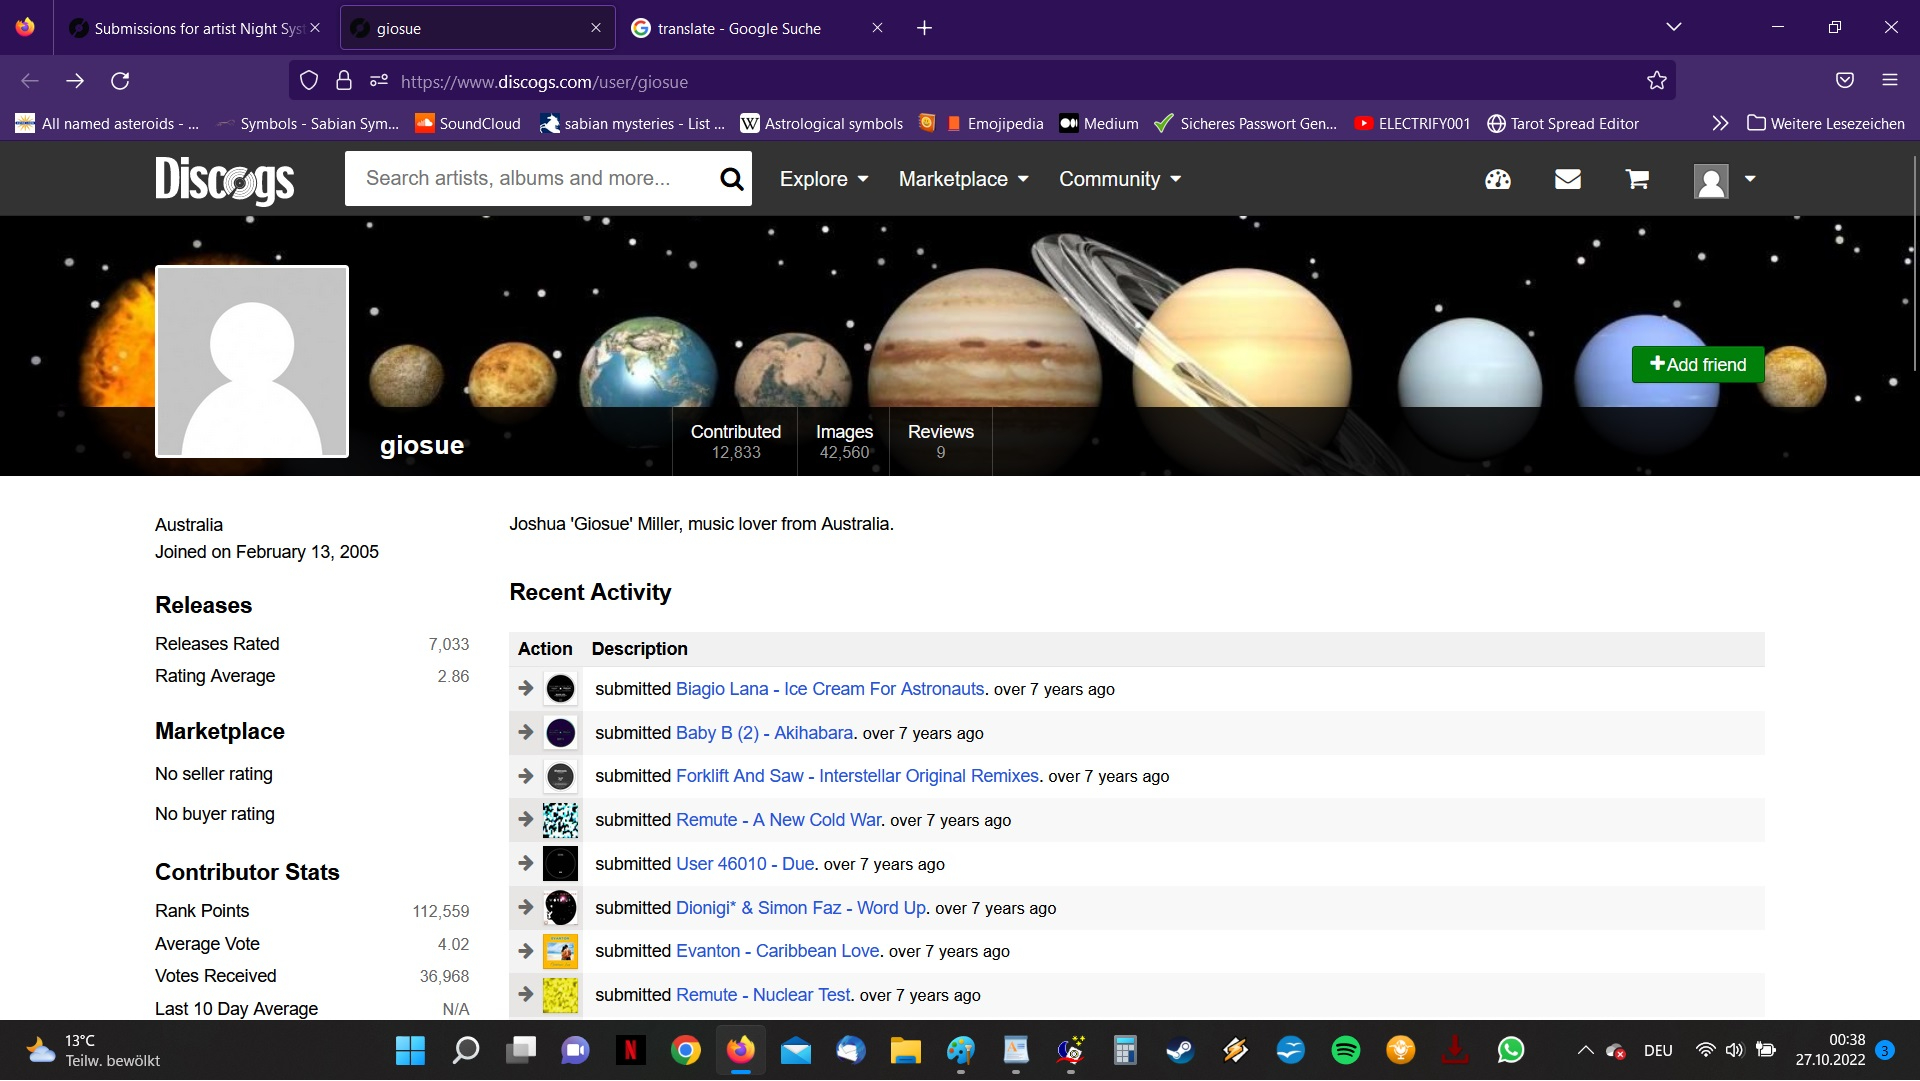Expand the Explore dropdown menu
Image resolution: width=1920 pixels, height=1081 pixels.
[x=824, y=179]
